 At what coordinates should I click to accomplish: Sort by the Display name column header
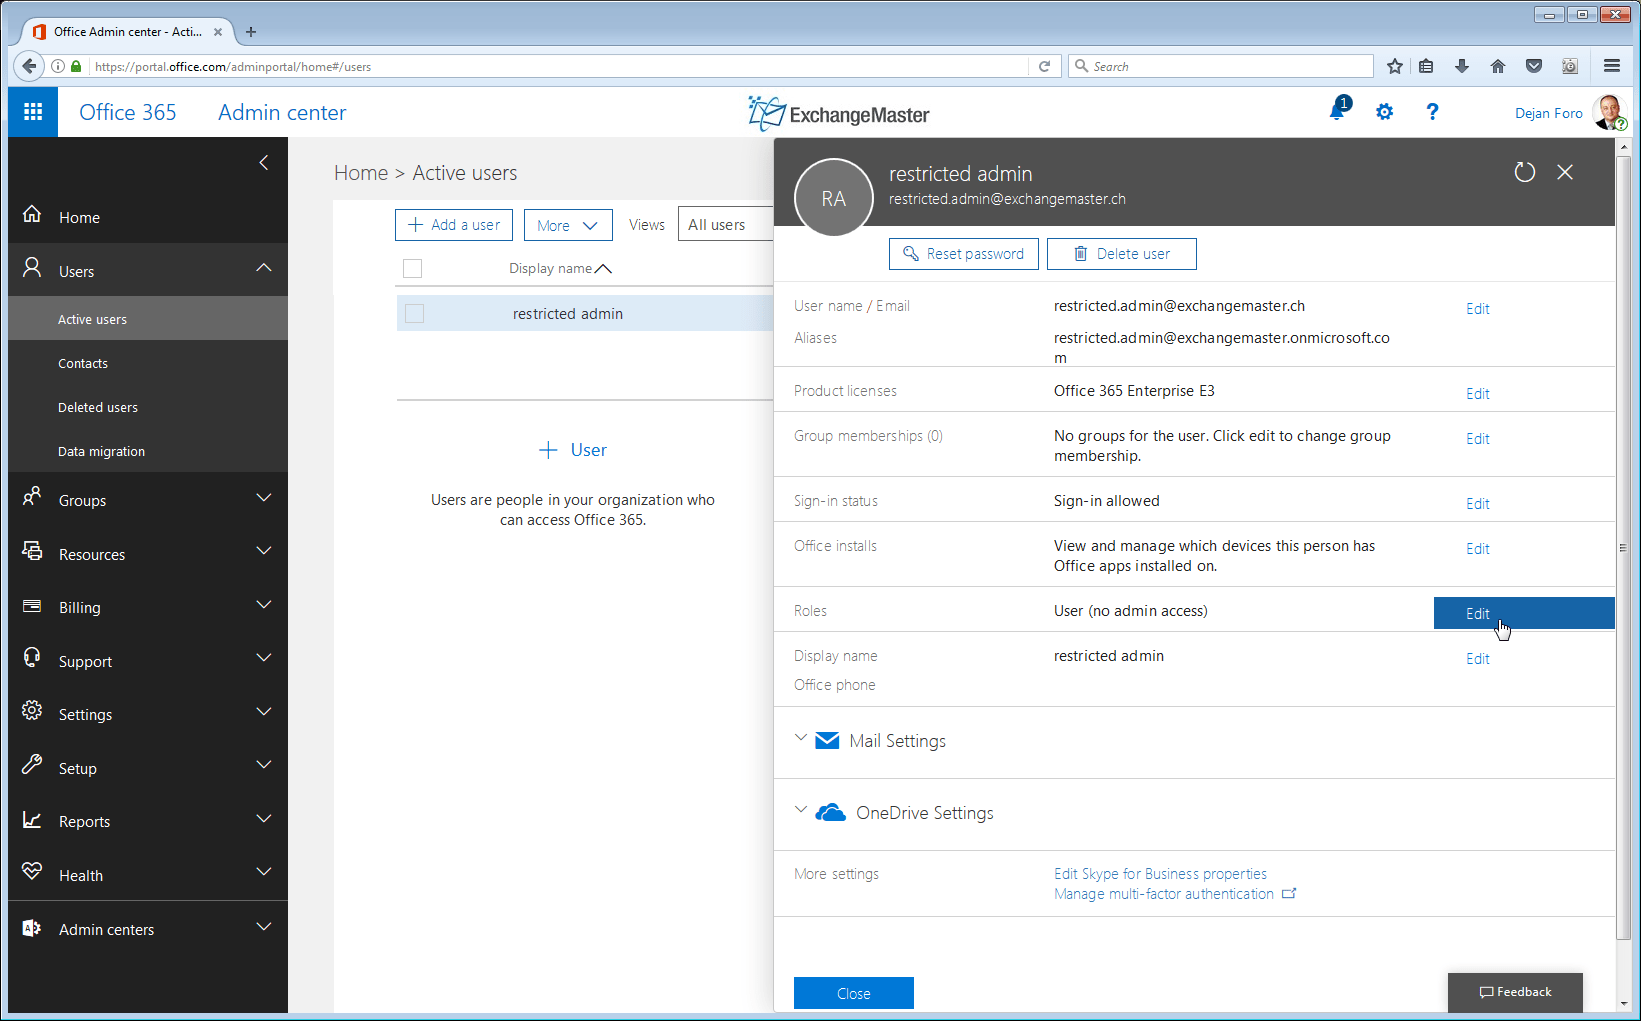click(560, 268)
